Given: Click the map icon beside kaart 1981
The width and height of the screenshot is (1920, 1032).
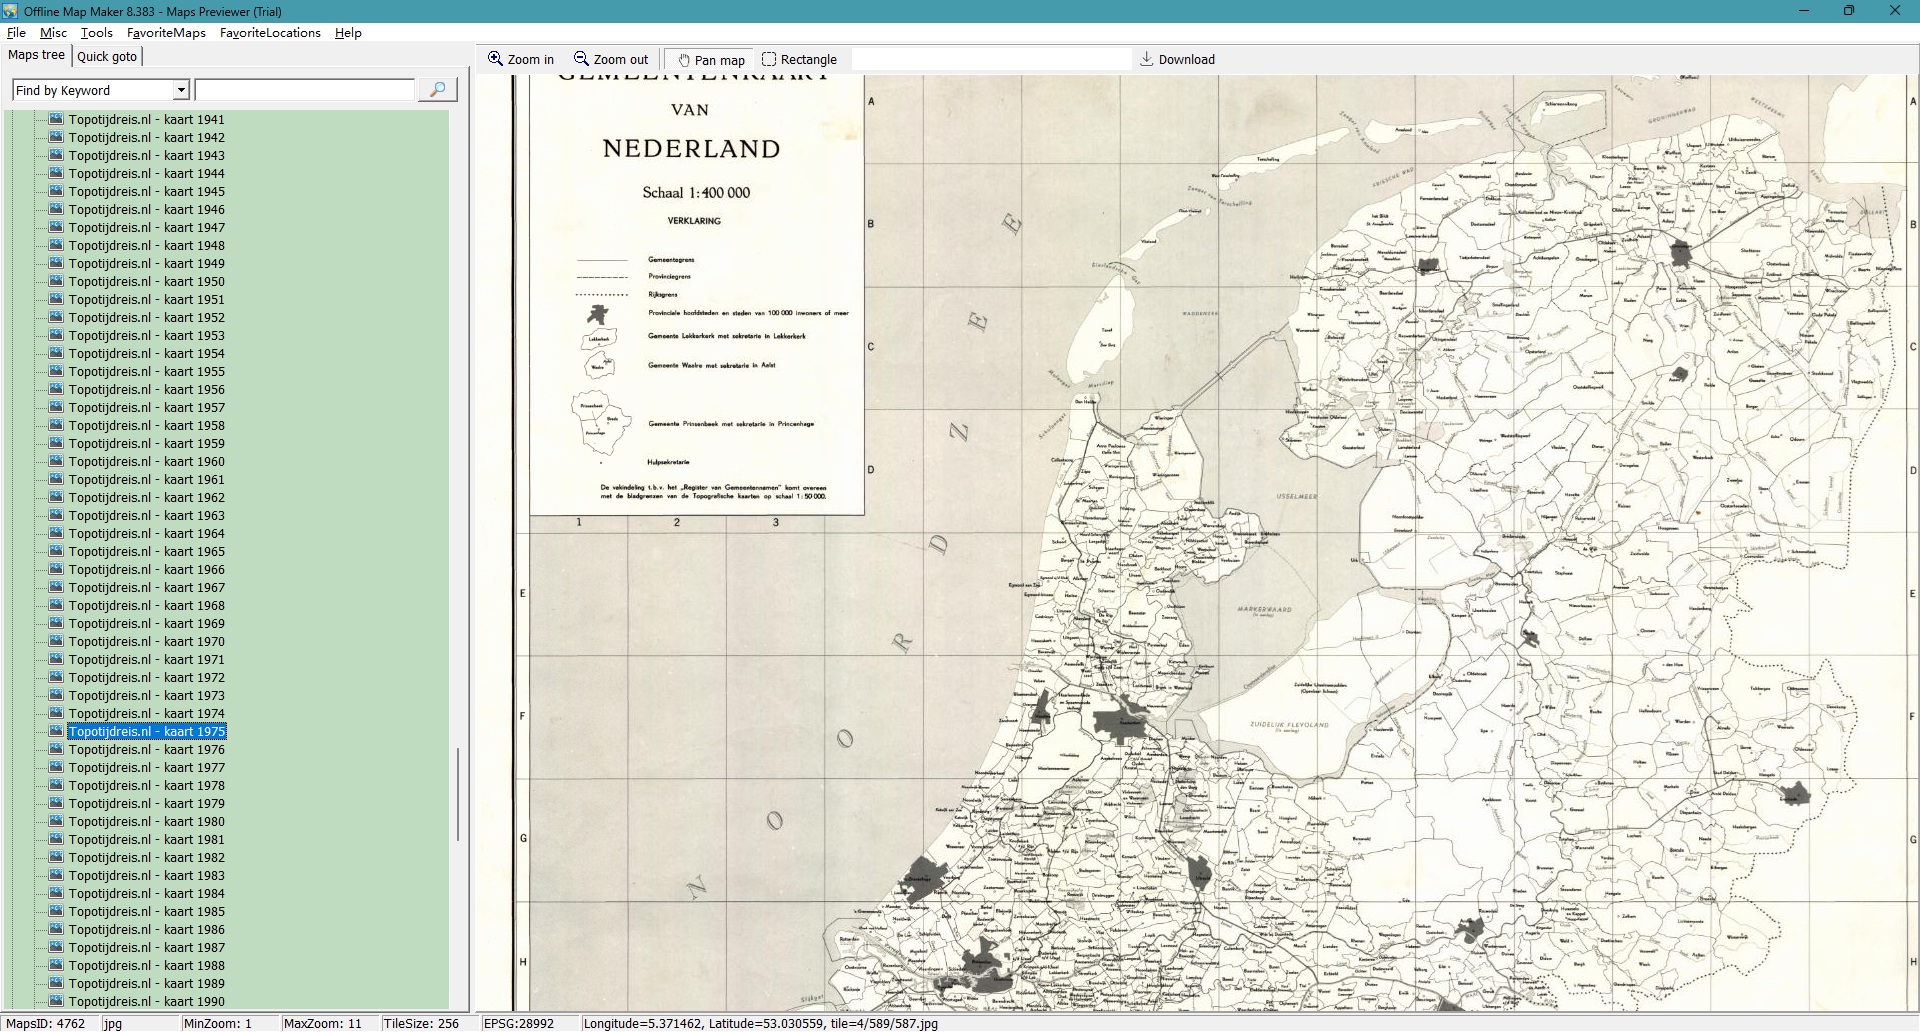Looking at the screenshot, I should [56, 839].
